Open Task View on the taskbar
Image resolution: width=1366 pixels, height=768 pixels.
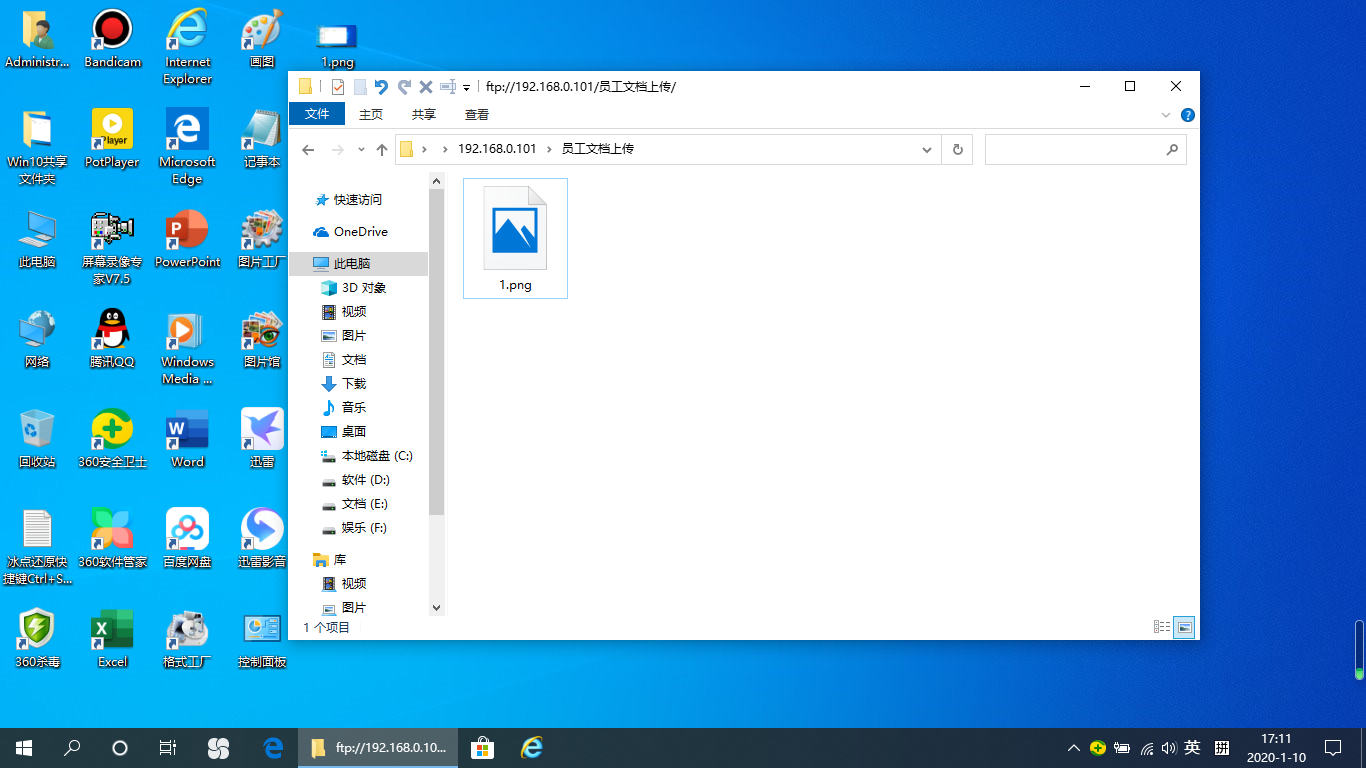[x=168, y=747]
